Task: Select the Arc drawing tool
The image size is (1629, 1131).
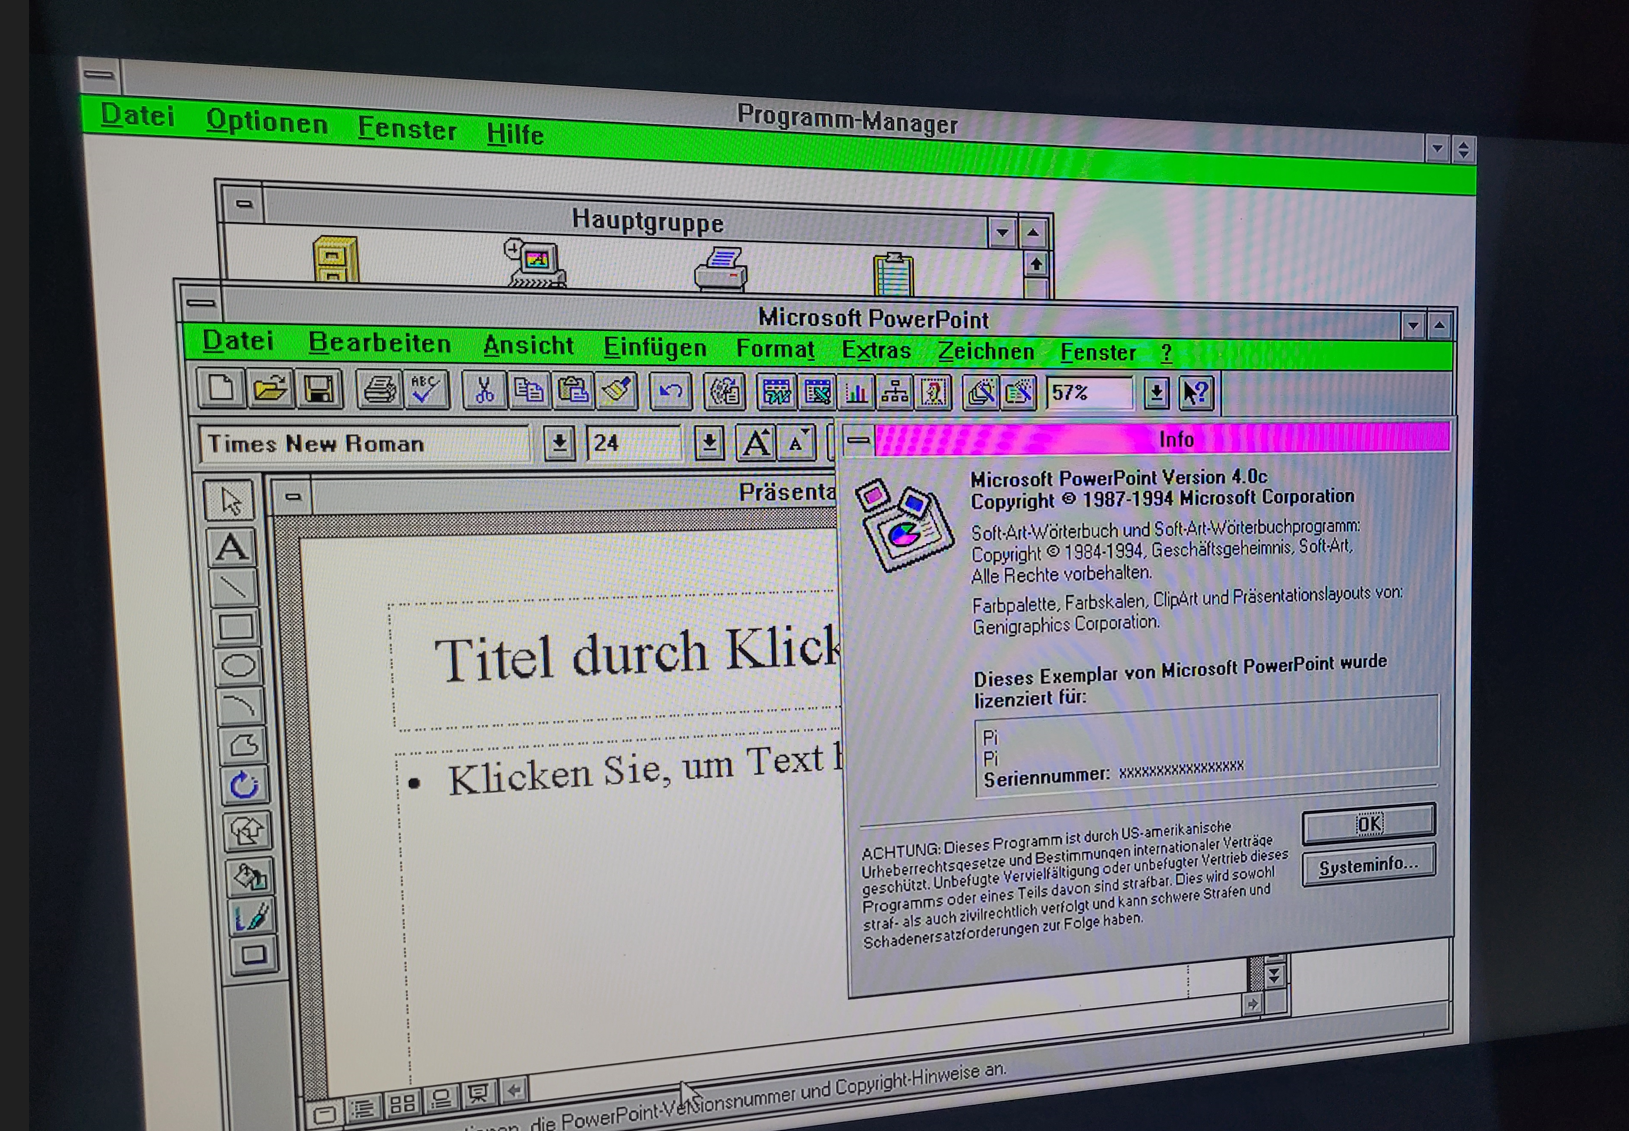Action: 240,705
